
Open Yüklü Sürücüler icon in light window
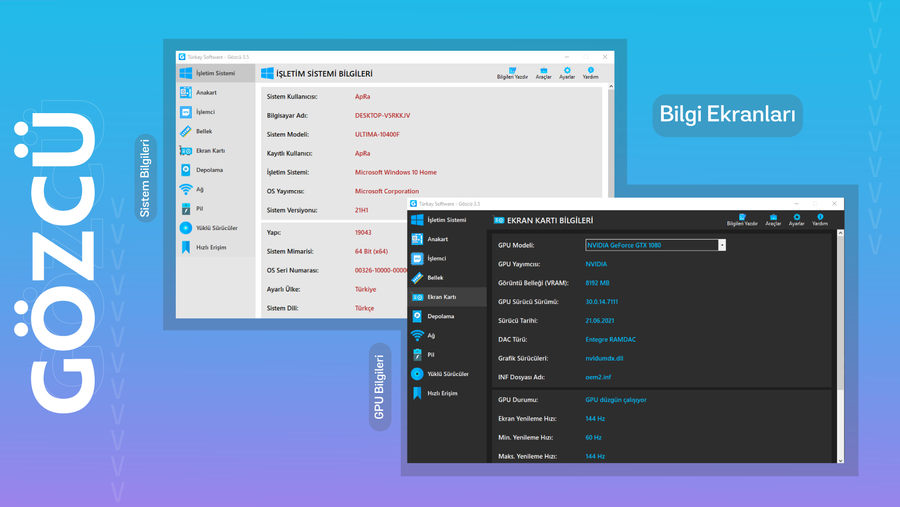[185, 228]
